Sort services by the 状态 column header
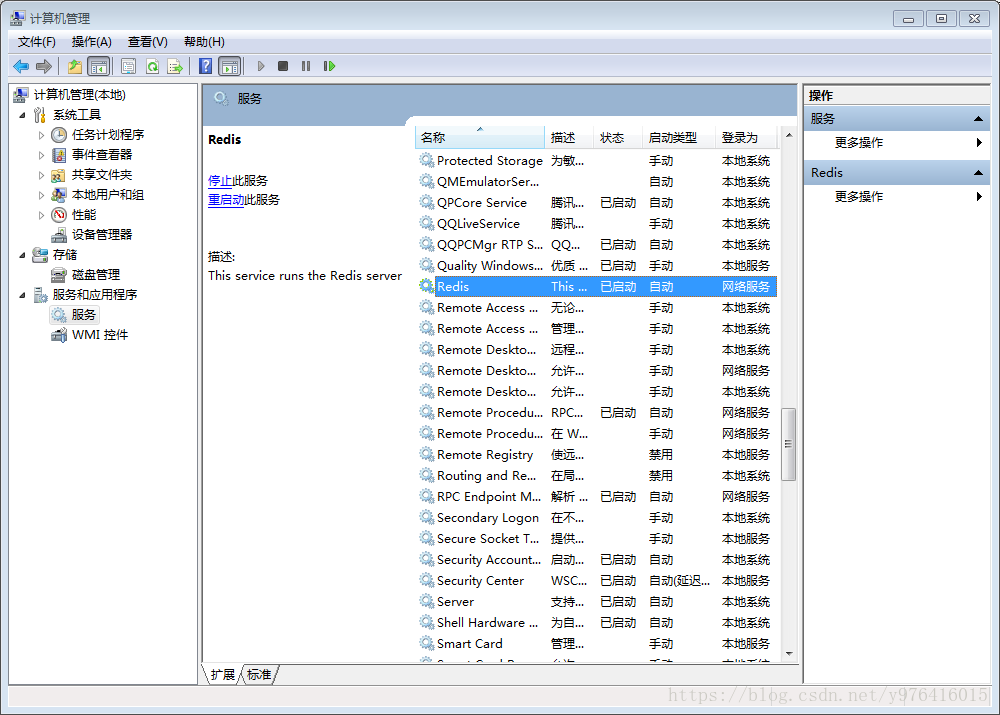1000x715 pixels. click(617, 138)
